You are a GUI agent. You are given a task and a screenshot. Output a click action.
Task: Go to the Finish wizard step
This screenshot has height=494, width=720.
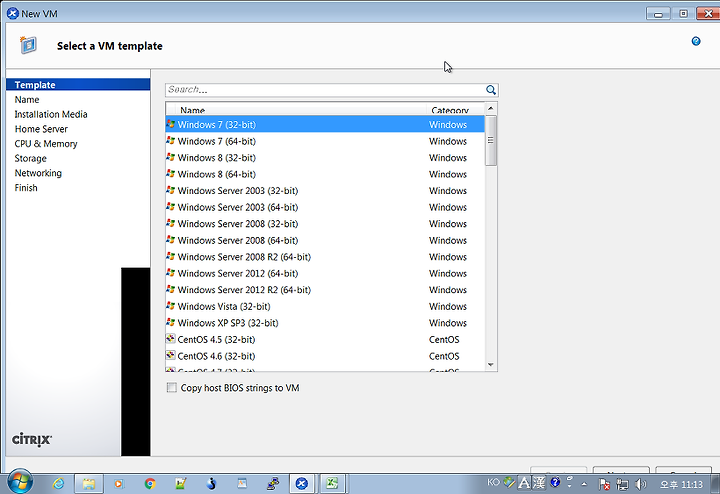(x=26, y=188)
